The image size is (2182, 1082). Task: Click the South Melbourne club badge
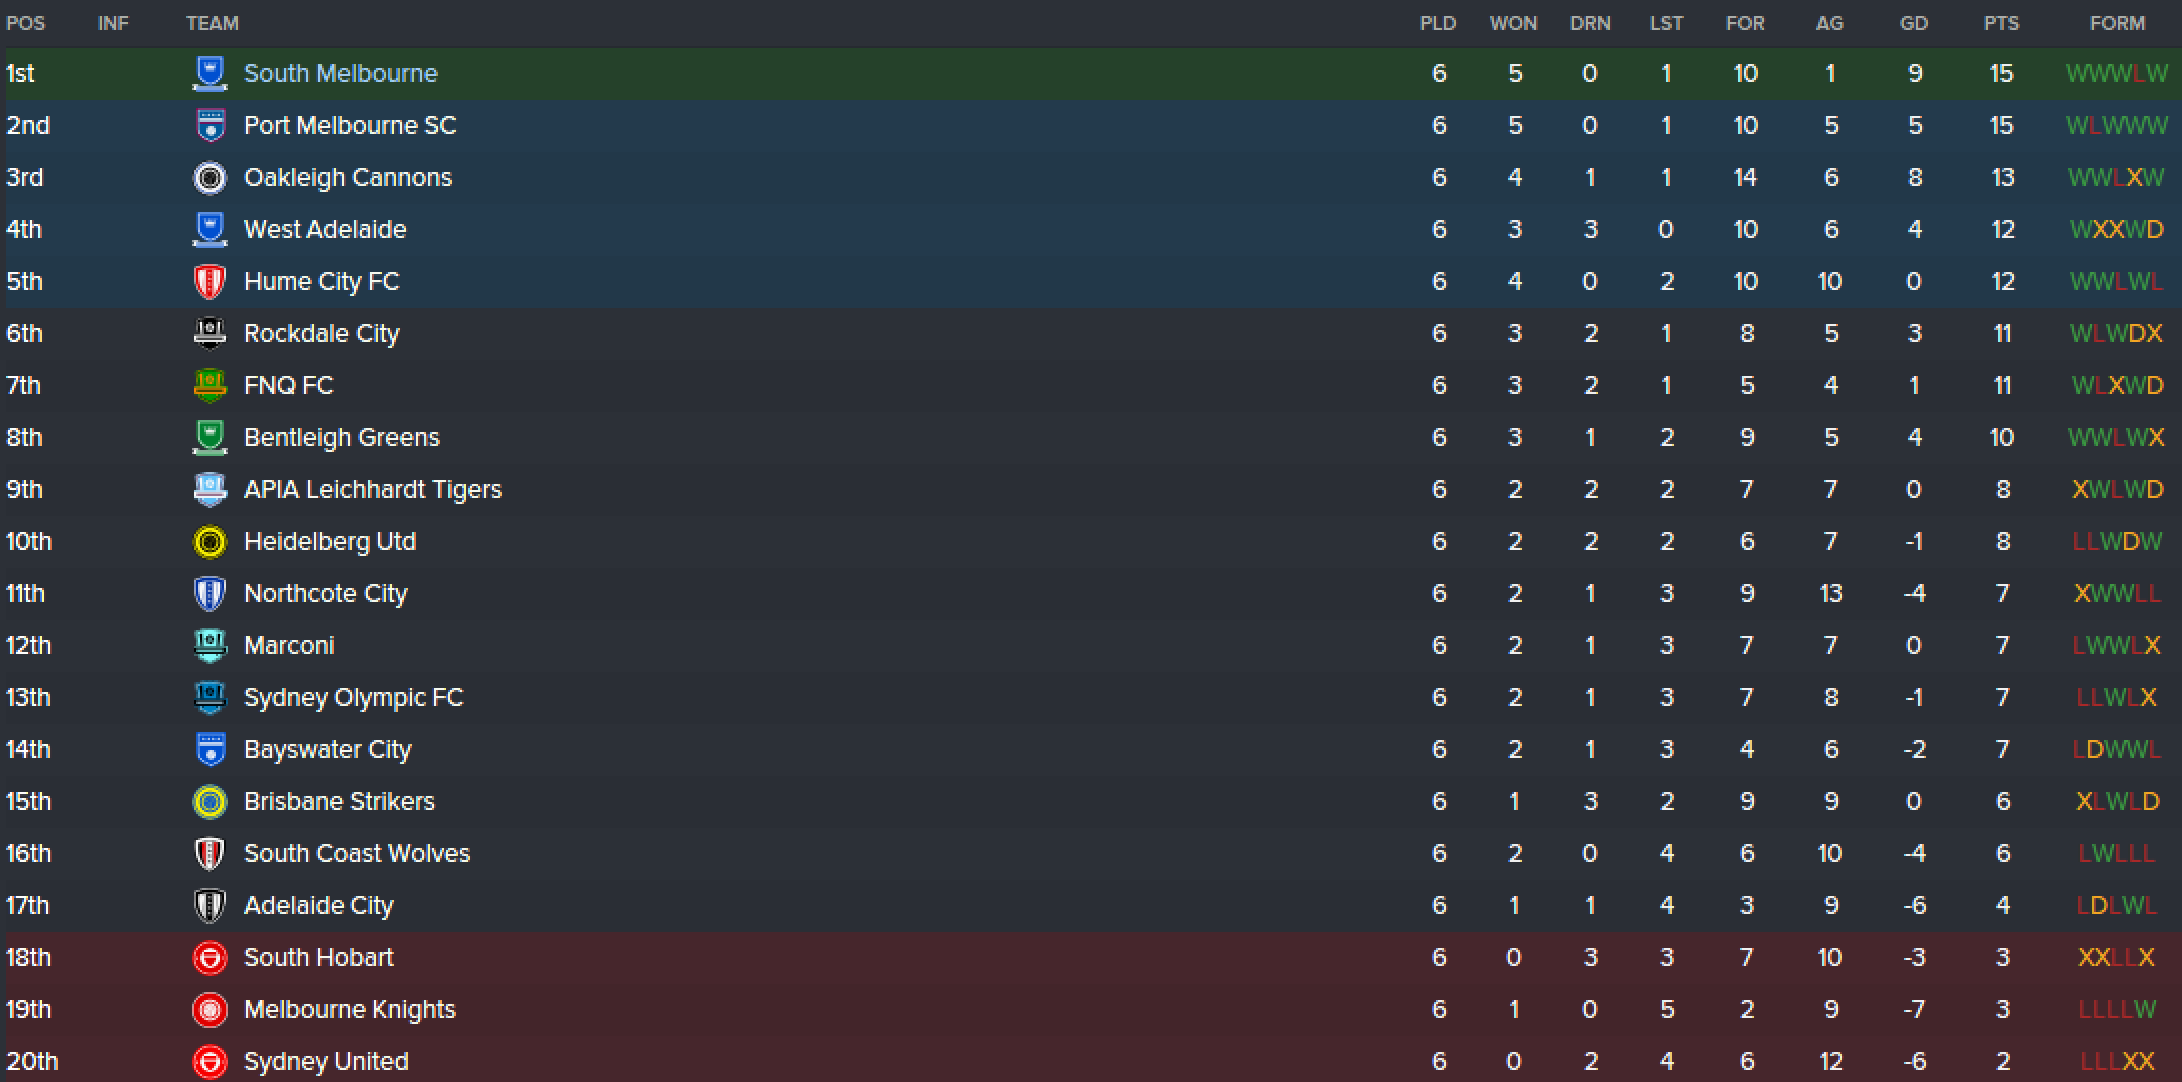[x=209, y=73]
